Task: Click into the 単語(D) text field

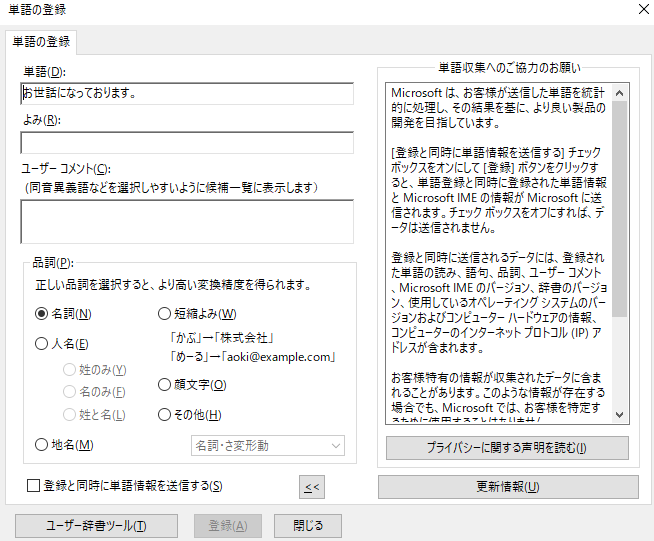Action: (x=187, y=93)
